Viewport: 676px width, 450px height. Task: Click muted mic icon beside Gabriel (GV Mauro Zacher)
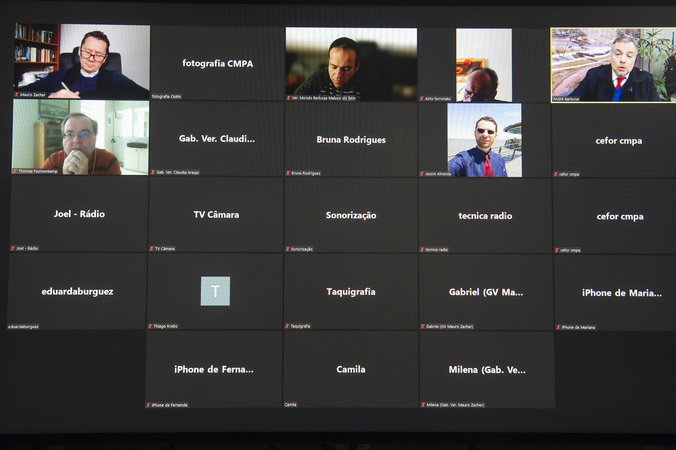422,326
